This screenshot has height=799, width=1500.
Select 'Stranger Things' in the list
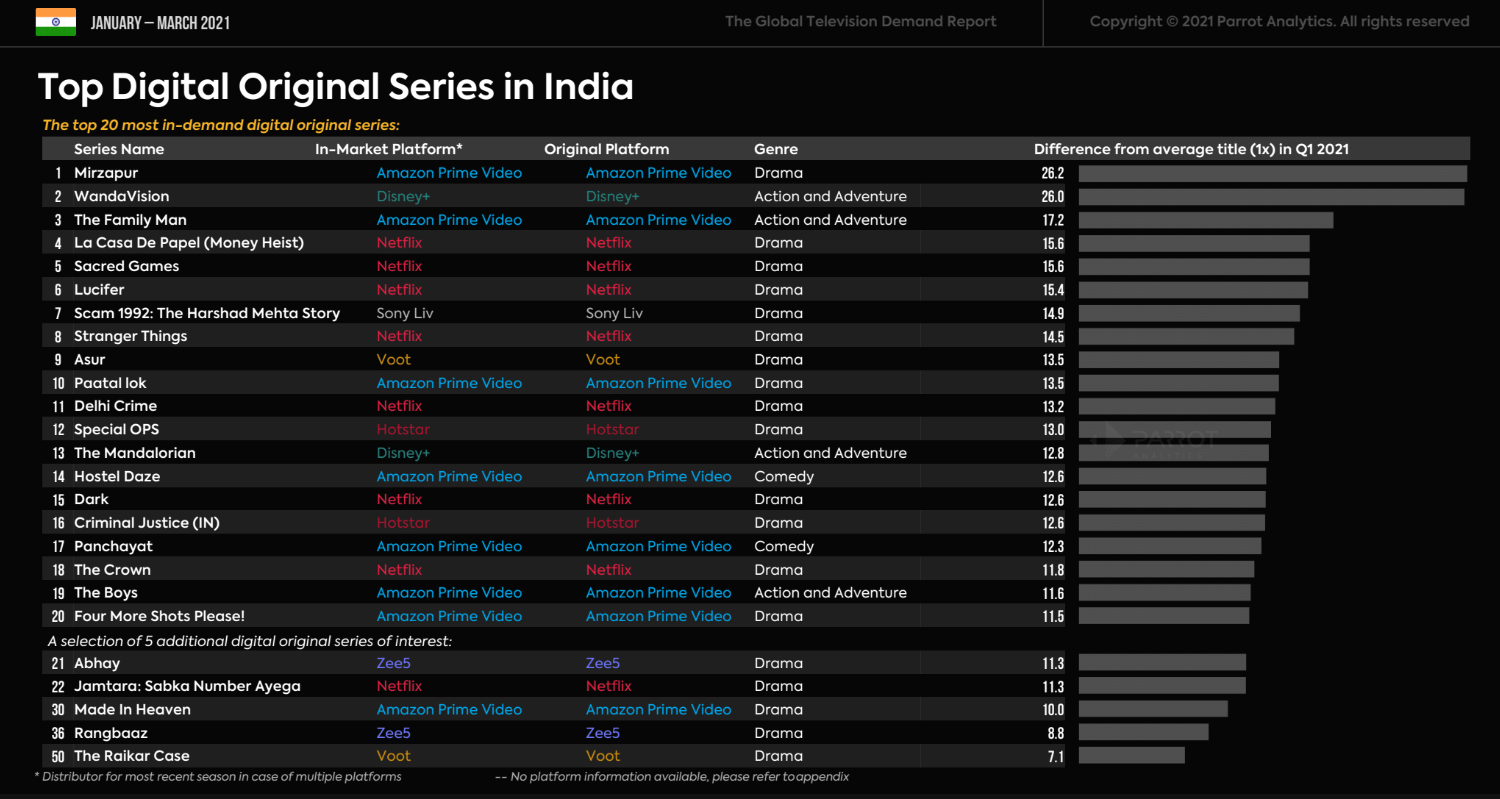(x=130, y=336)
